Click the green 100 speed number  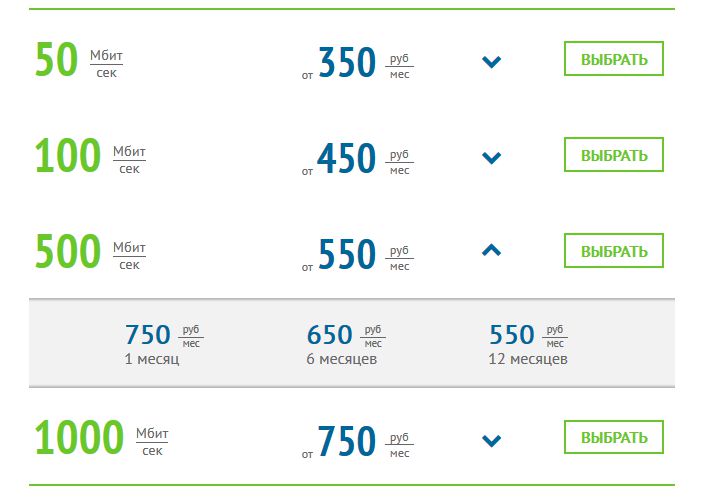68,155
